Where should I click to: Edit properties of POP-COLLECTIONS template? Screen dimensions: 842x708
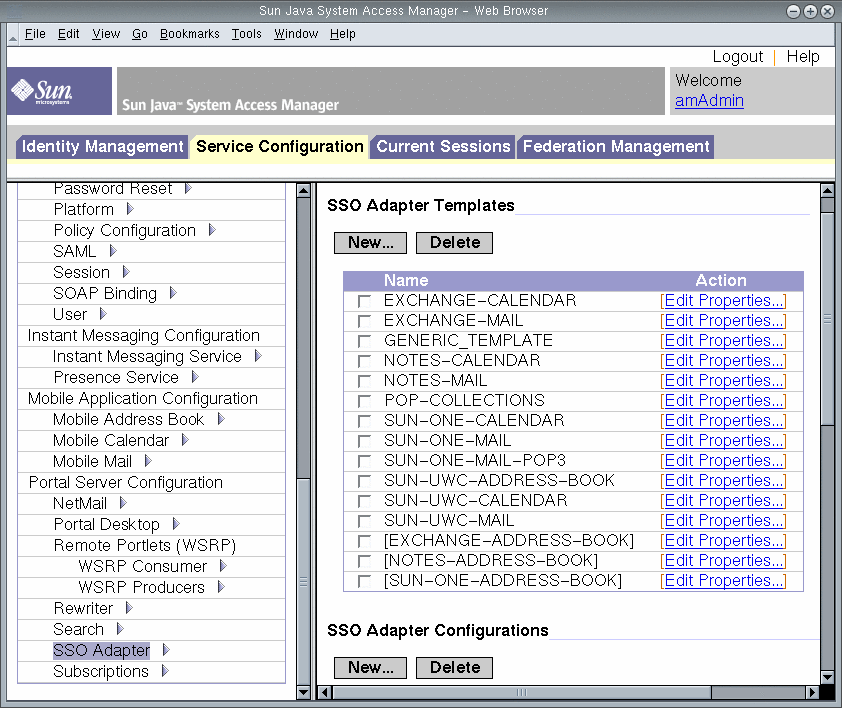point(723,401)
